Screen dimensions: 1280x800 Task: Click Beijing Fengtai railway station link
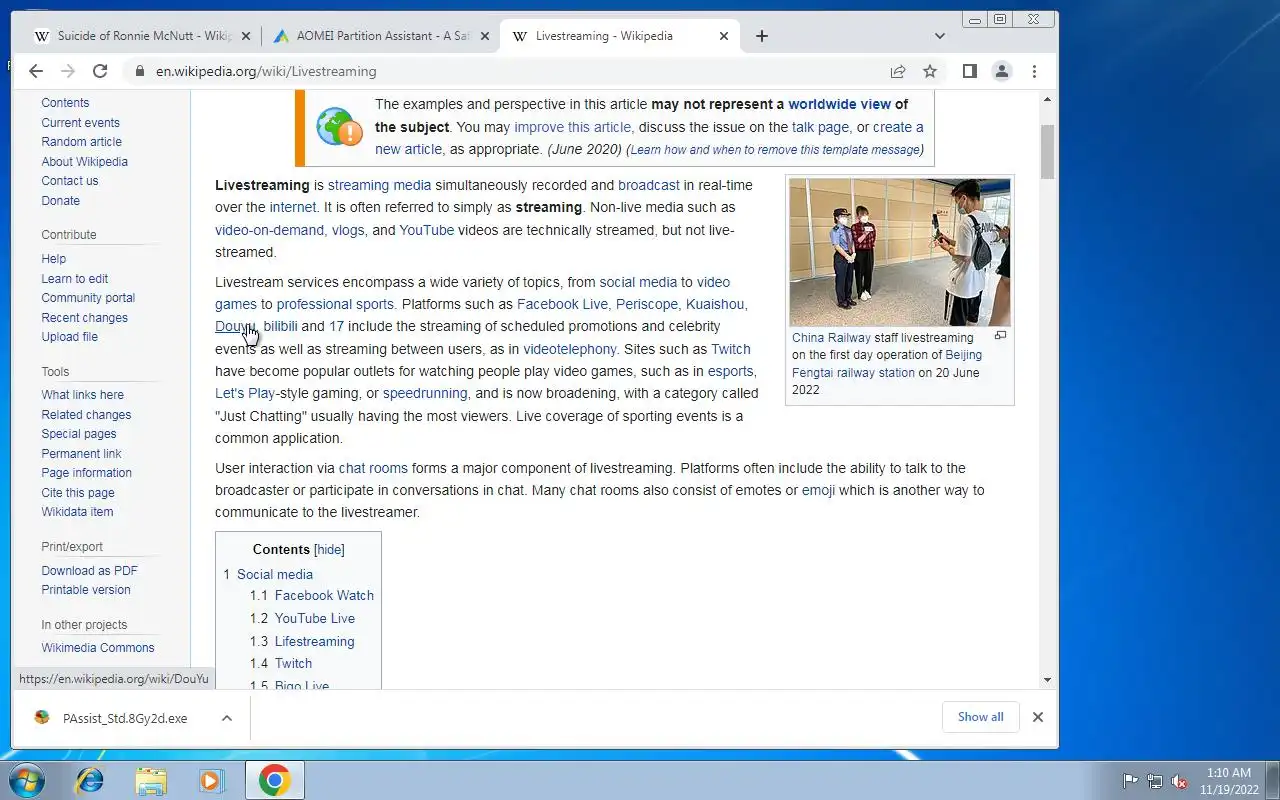tap(887, 364)
